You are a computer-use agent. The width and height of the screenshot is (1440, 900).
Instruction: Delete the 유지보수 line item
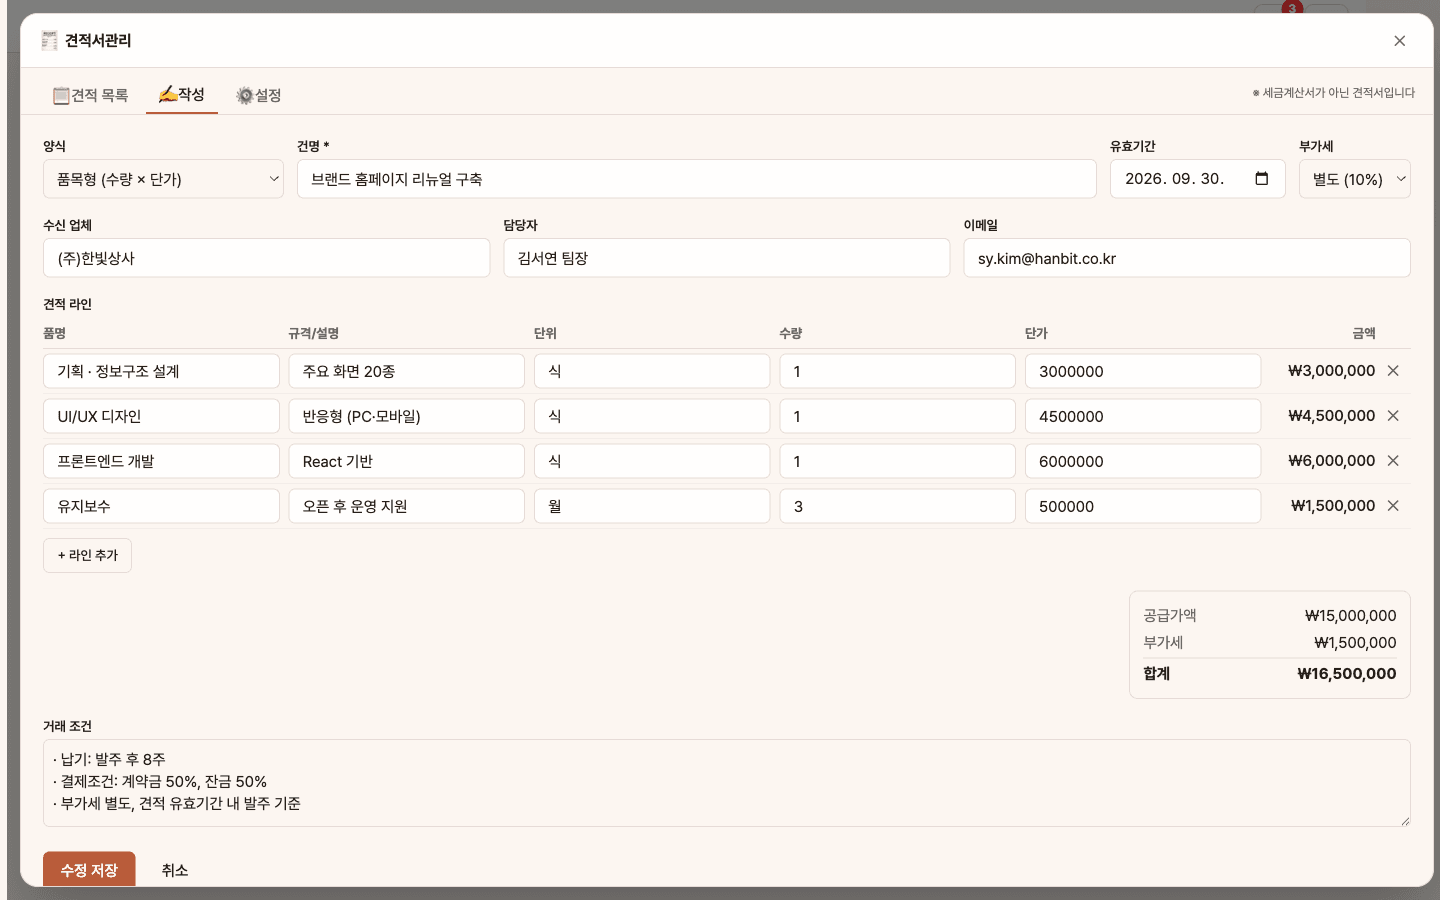(x=1393, y=506)
